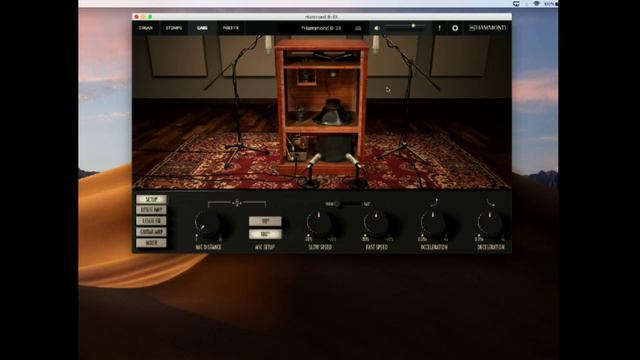Click the deceleration curve icon
Screen dimensions: 640x360
pyautogui.click(x=491, y=202)
